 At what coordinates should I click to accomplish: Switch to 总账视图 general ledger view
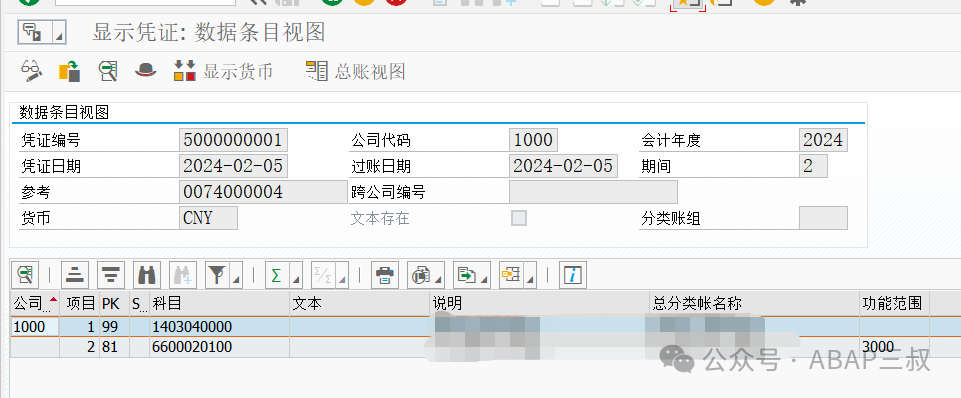coord(355,71)
